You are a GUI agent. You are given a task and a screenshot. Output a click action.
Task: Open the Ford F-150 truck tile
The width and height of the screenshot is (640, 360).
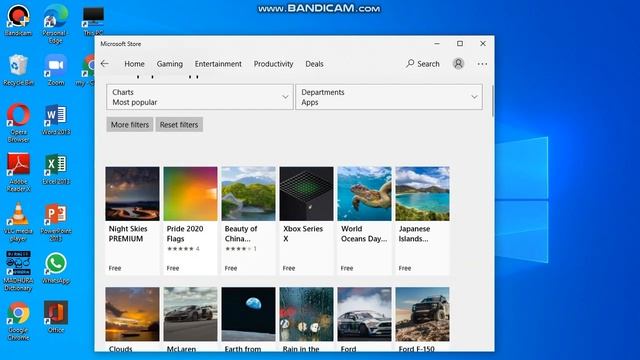tap(422, 319)
